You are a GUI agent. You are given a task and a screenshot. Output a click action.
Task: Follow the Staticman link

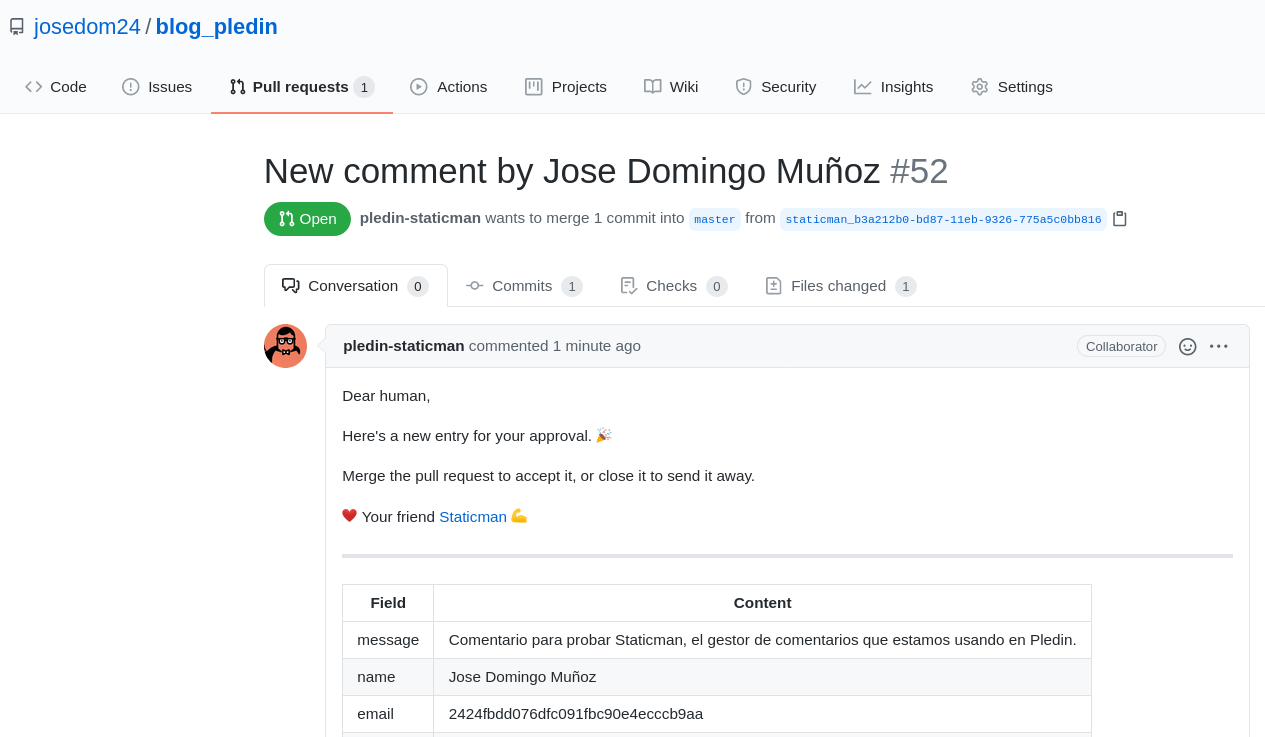pos(473,517)
